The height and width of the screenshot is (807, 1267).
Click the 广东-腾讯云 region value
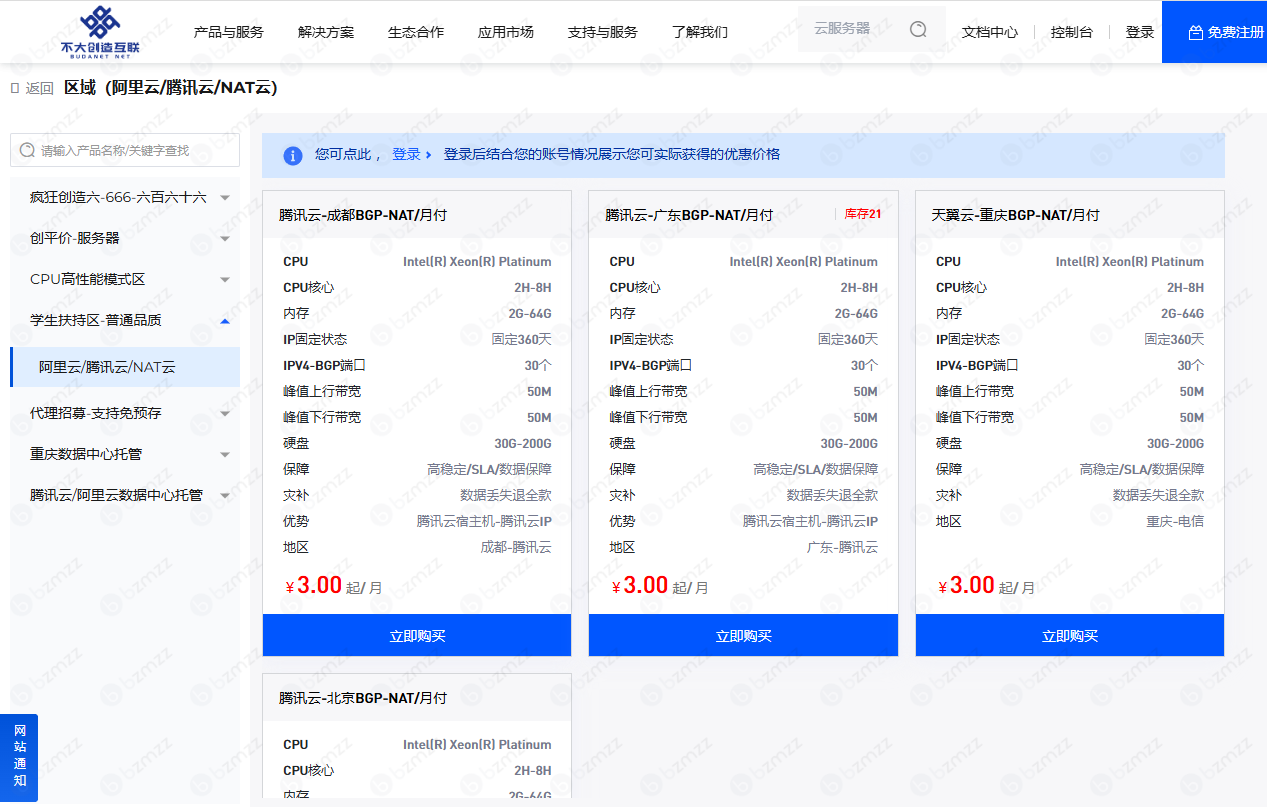(x=842, y=548)
